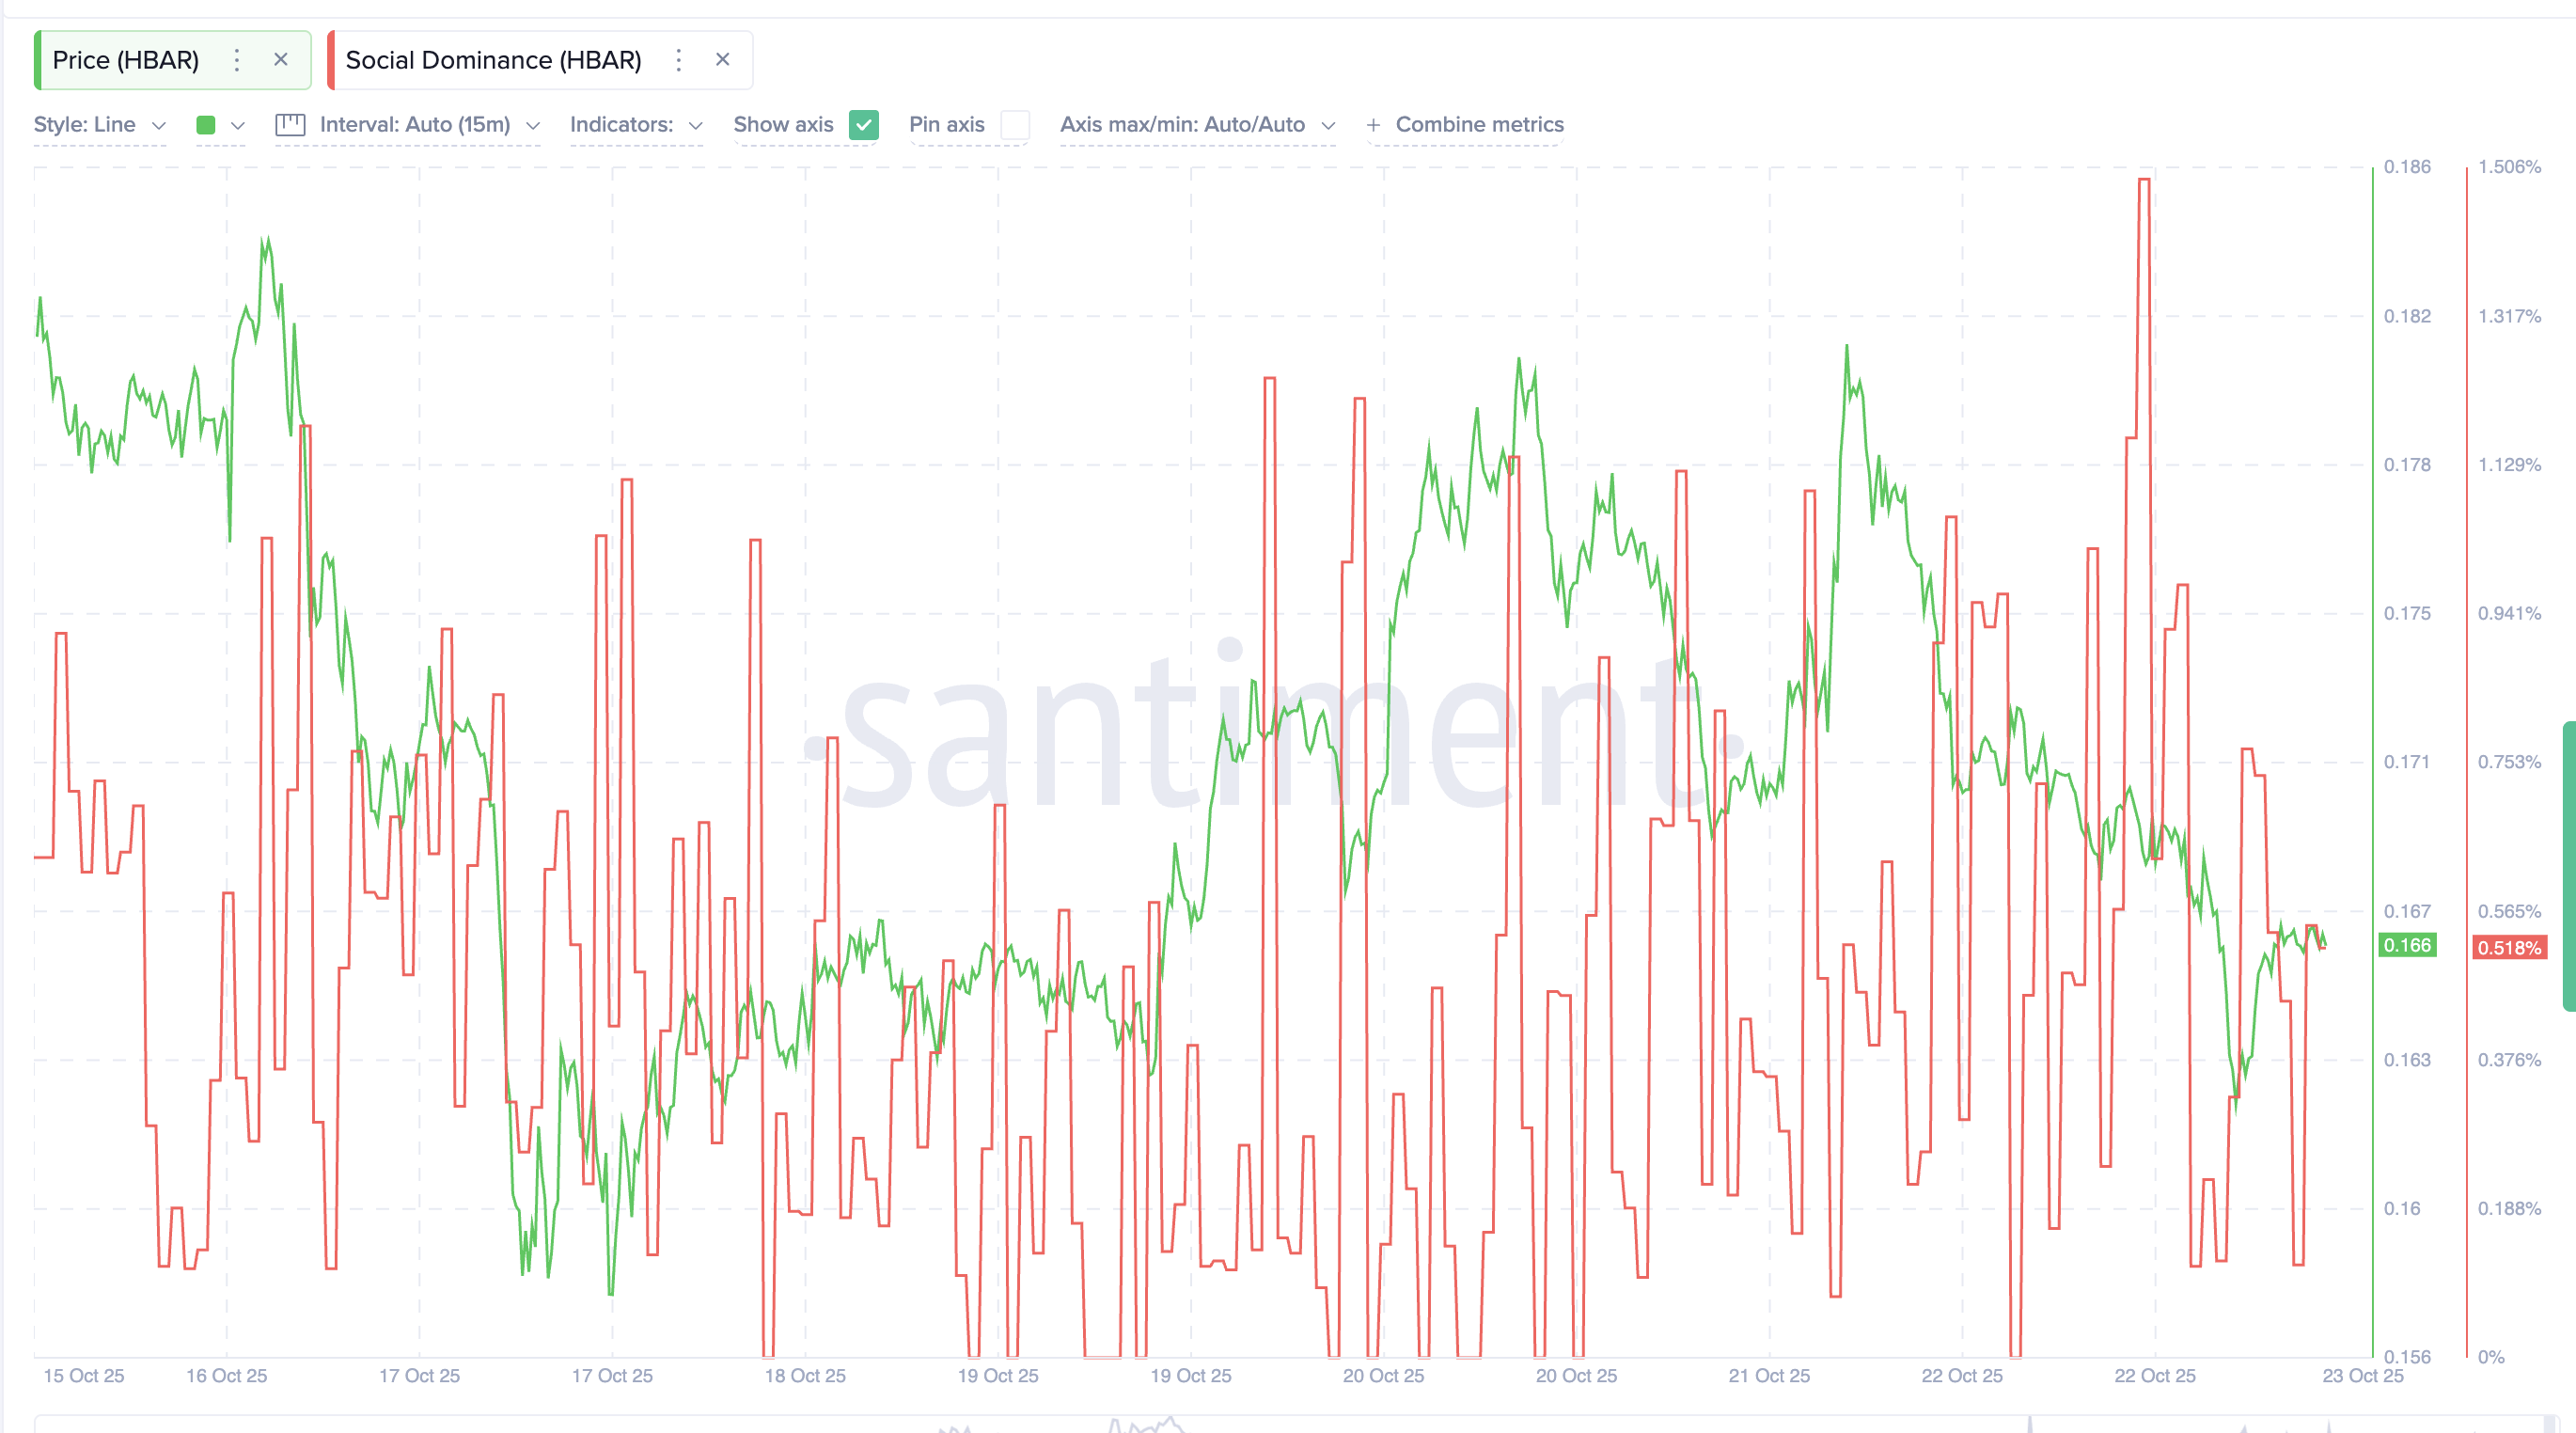Open the color picker chevron arrow
This screenshot has height=1433, width=2576.
238,125
